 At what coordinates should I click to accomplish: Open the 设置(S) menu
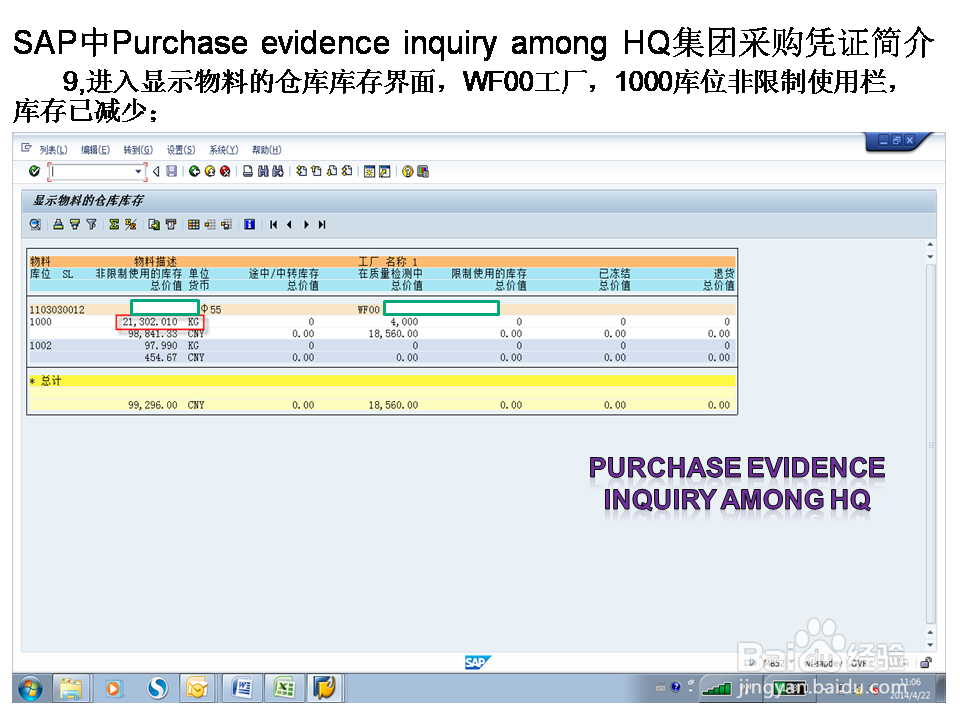(x=182, y=148)
